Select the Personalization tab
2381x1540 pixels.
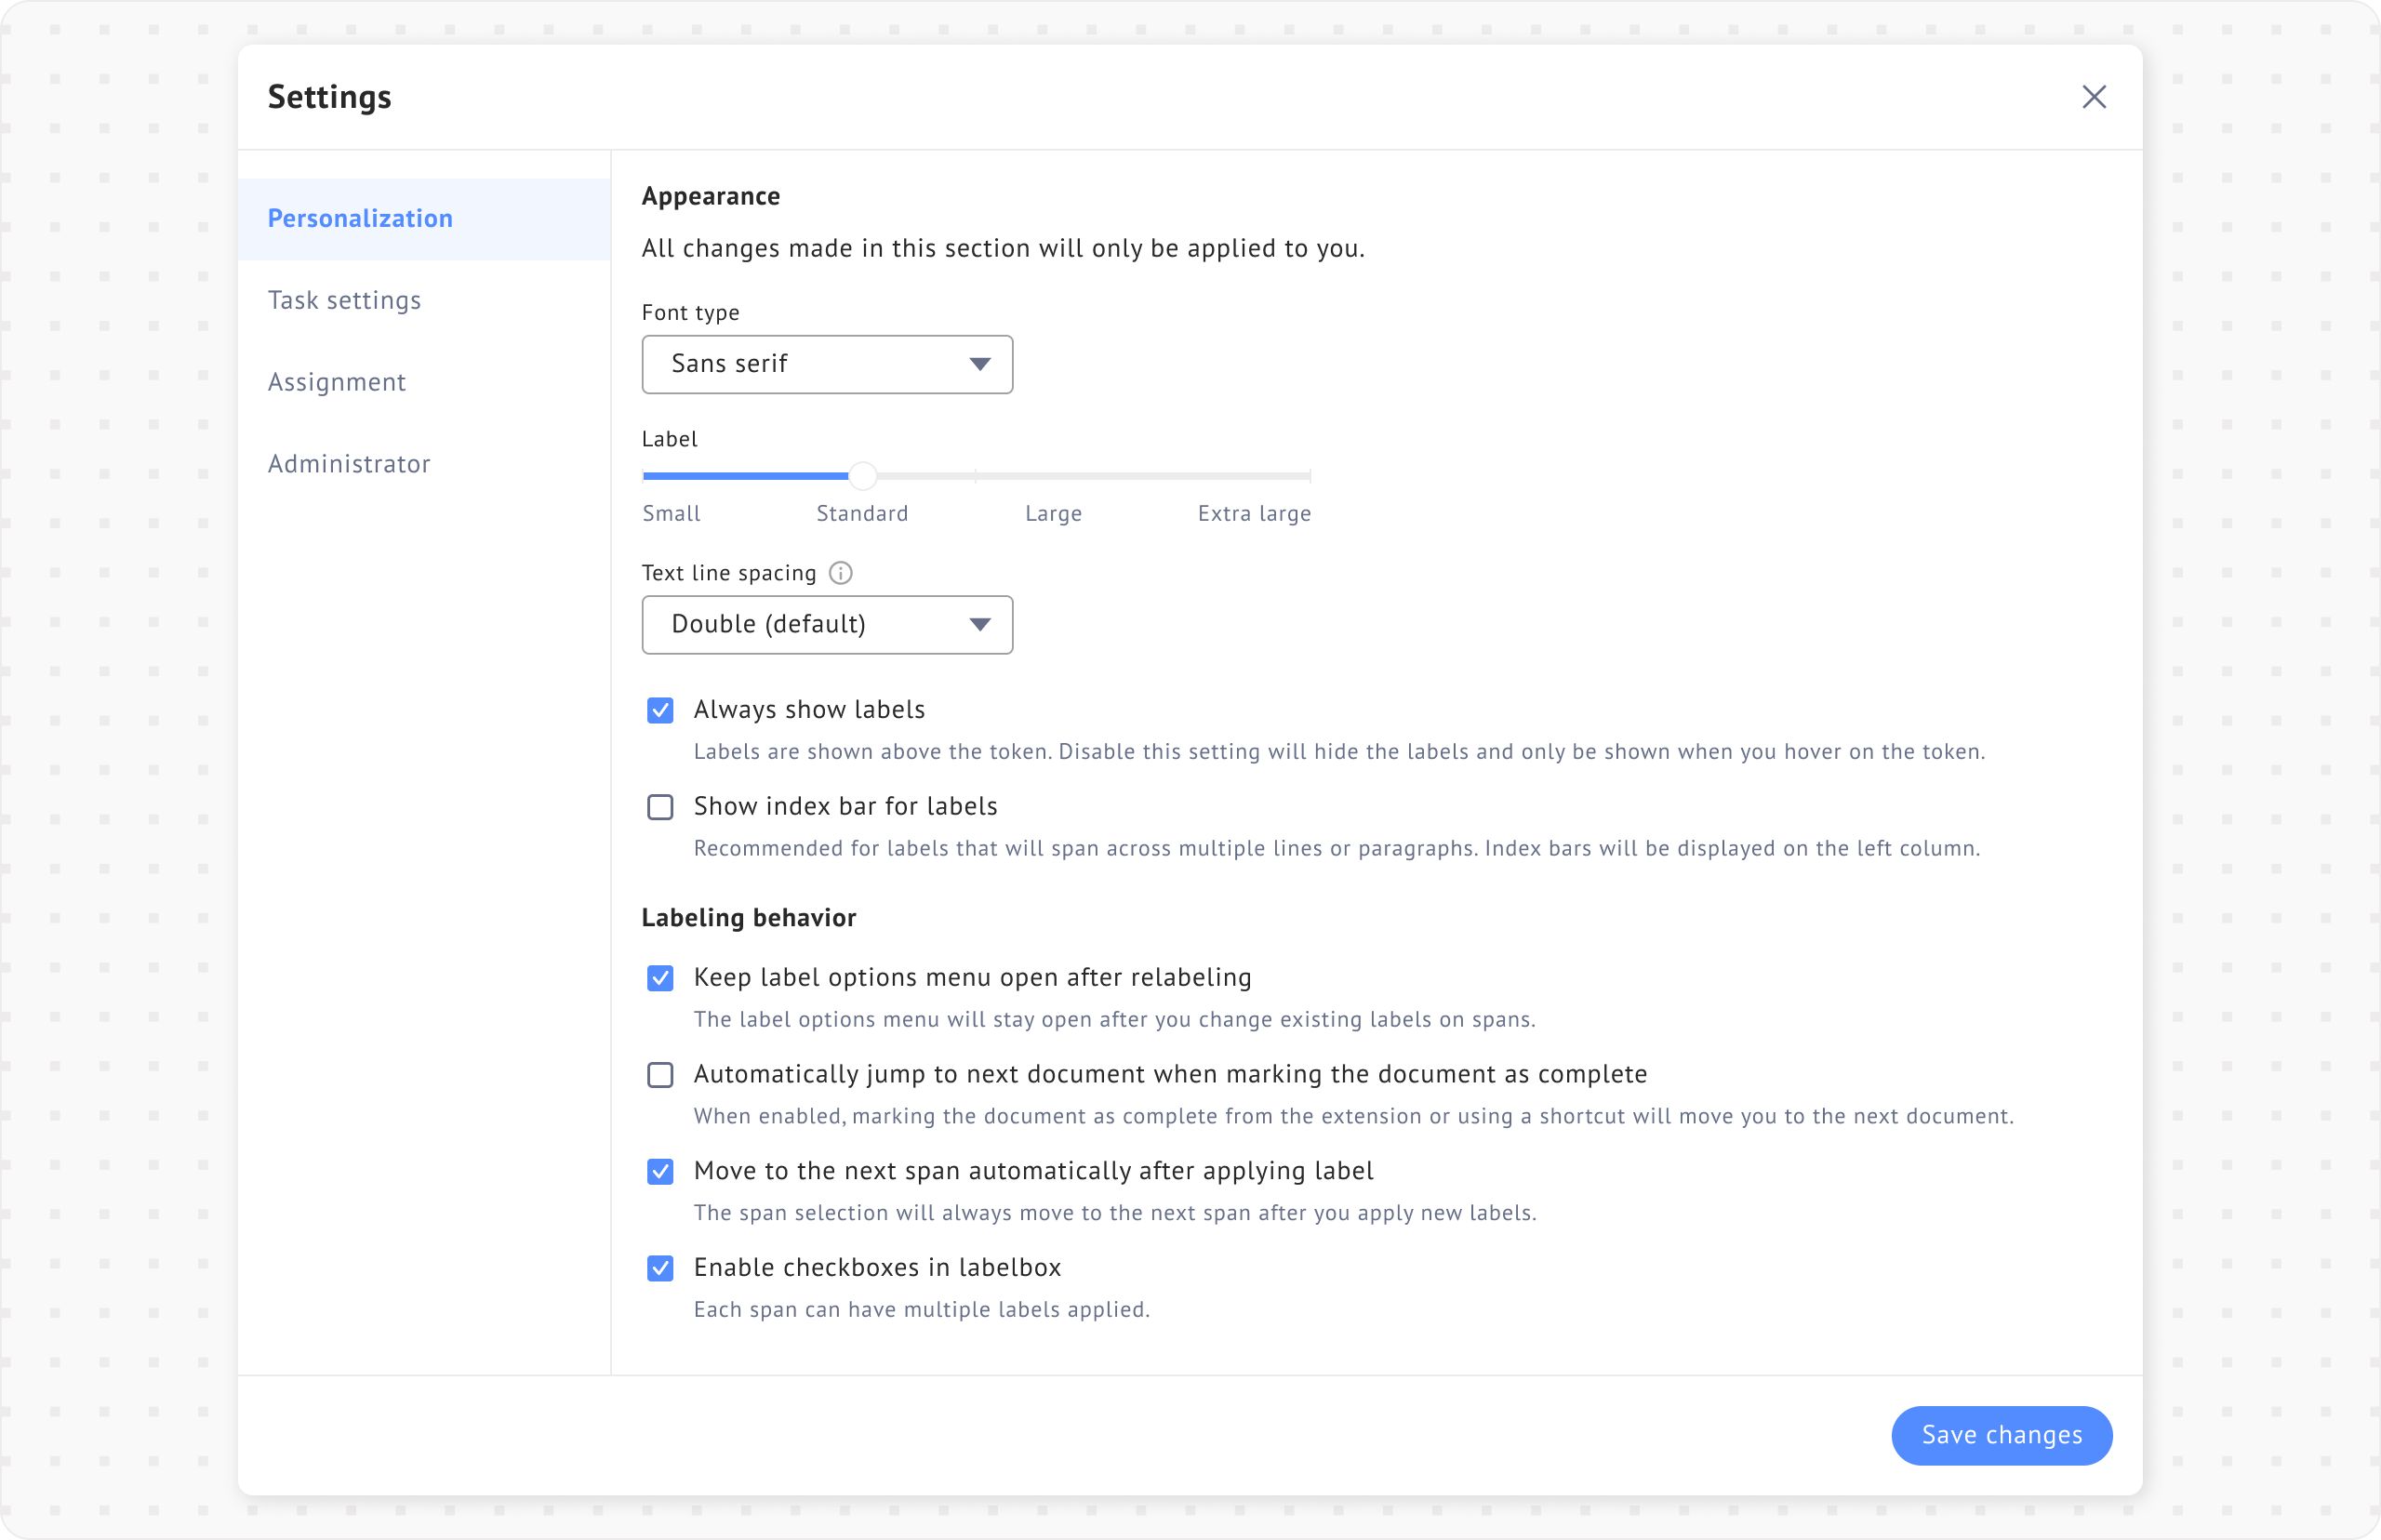(x=360, y=219)
